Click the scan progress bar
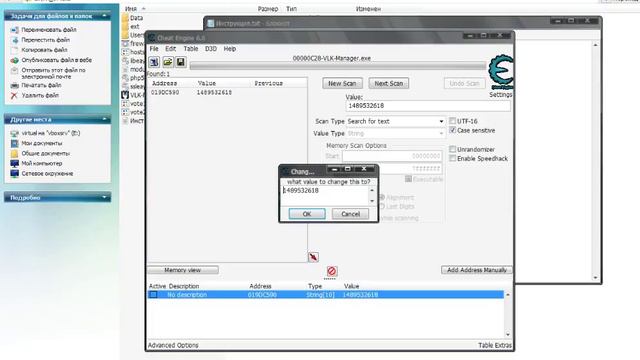This screenshot has width=640, height=360. pos(338,66)
